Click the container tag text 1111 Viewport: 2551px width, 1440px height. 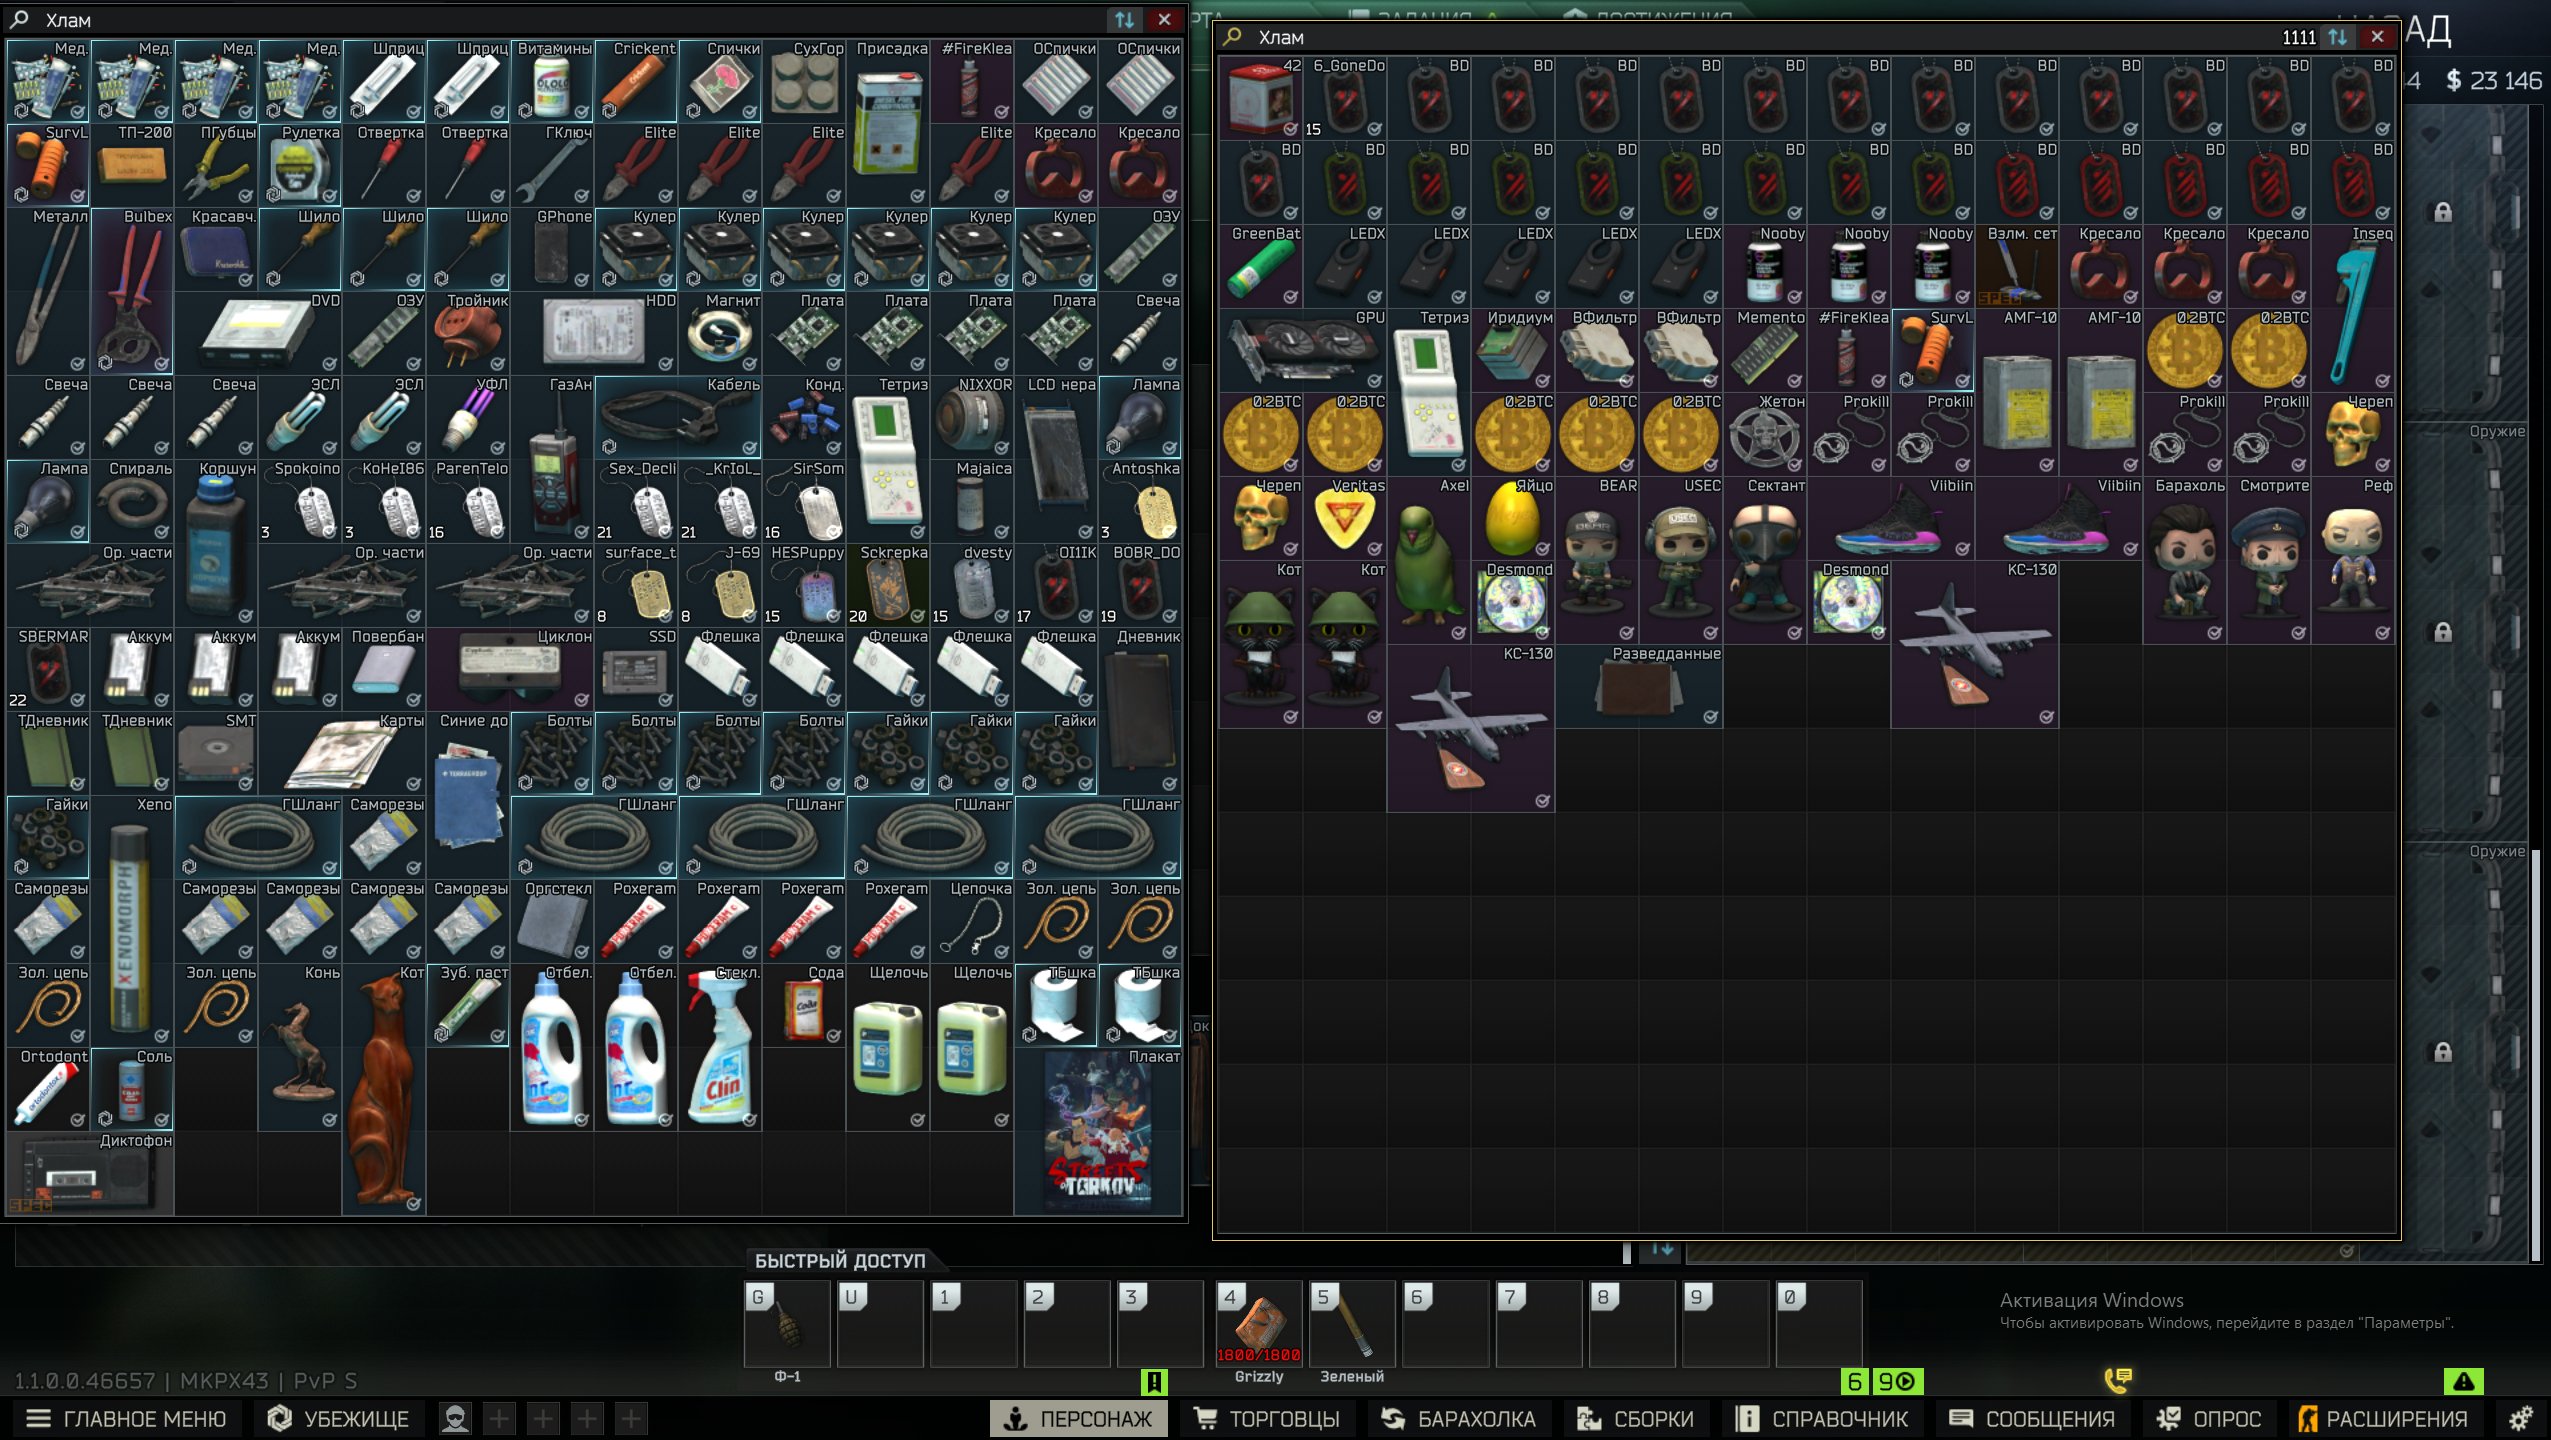(x=2299, y=37)
